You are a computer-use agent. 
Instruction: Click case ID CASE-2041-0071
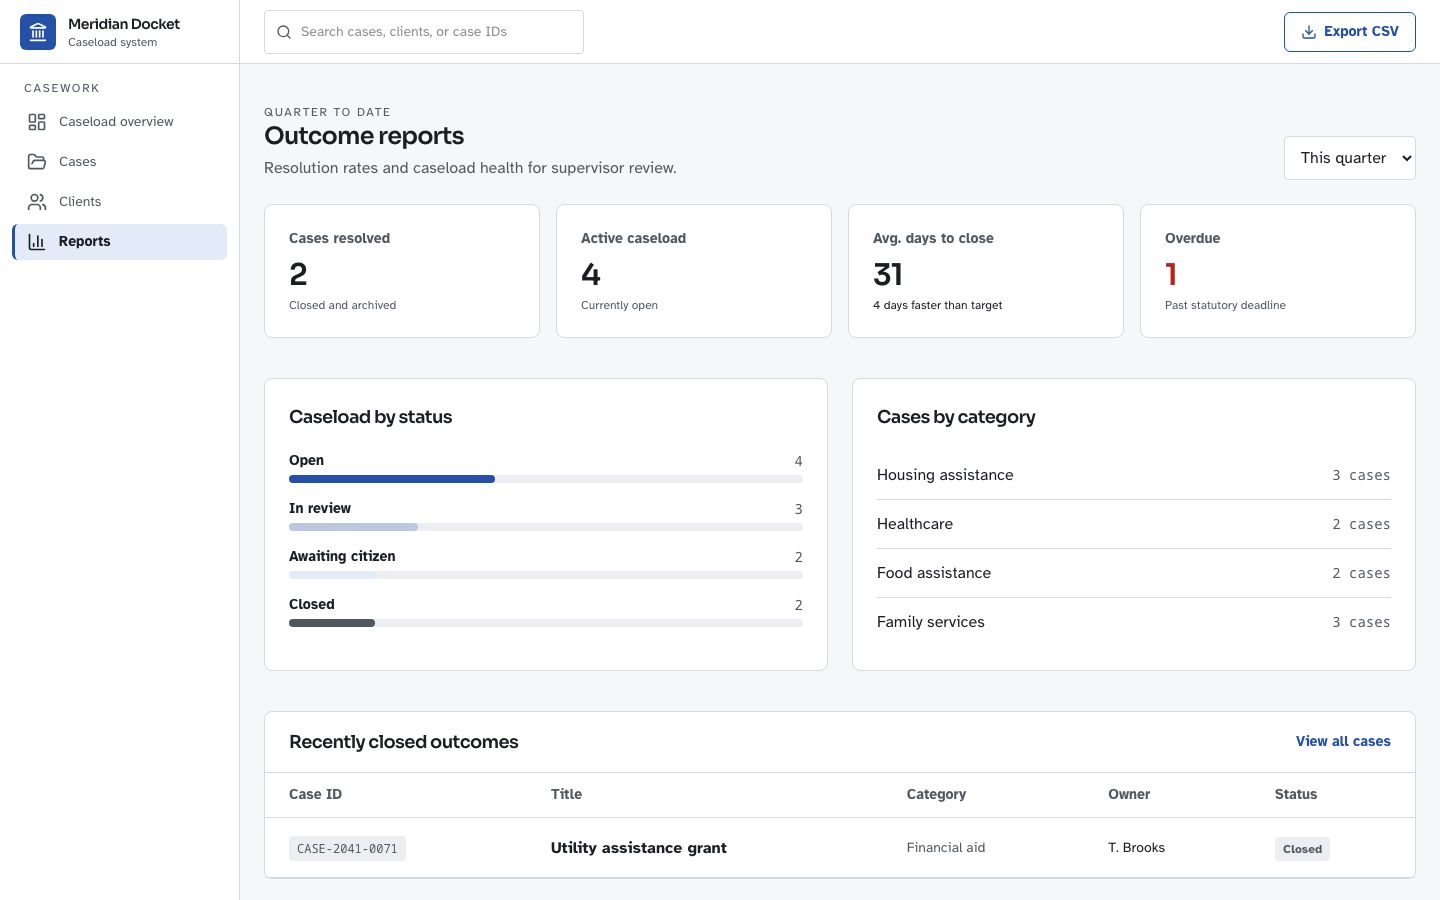pyautogui.click(x=347, y=848)
